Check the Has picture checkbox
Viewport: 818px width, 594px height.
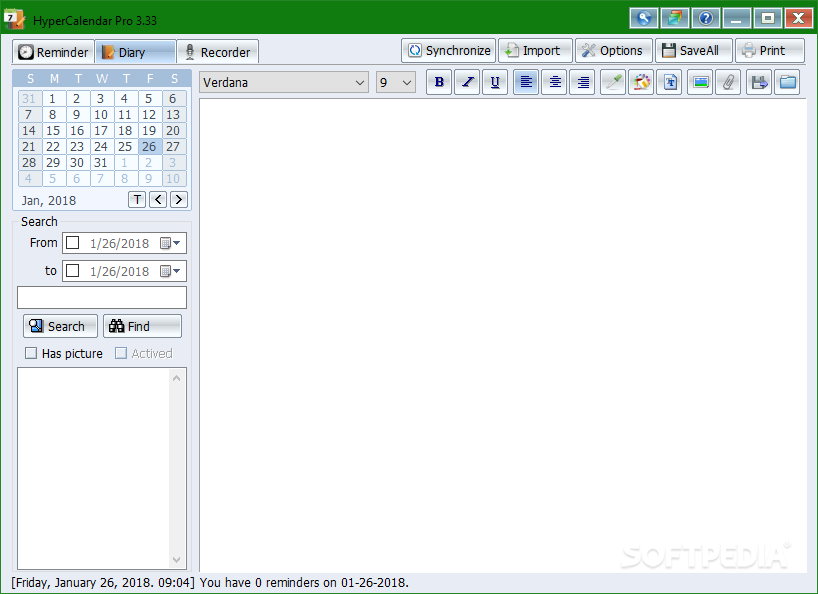31,353
